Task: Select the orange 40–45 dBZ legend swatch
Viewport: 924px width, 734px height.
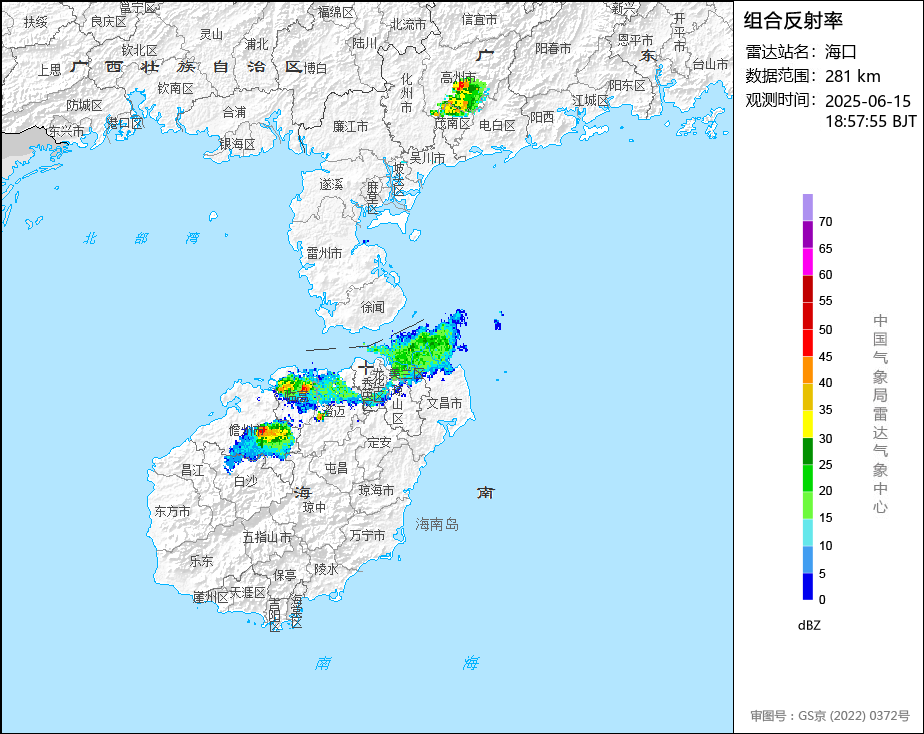Action: [807, 370]
